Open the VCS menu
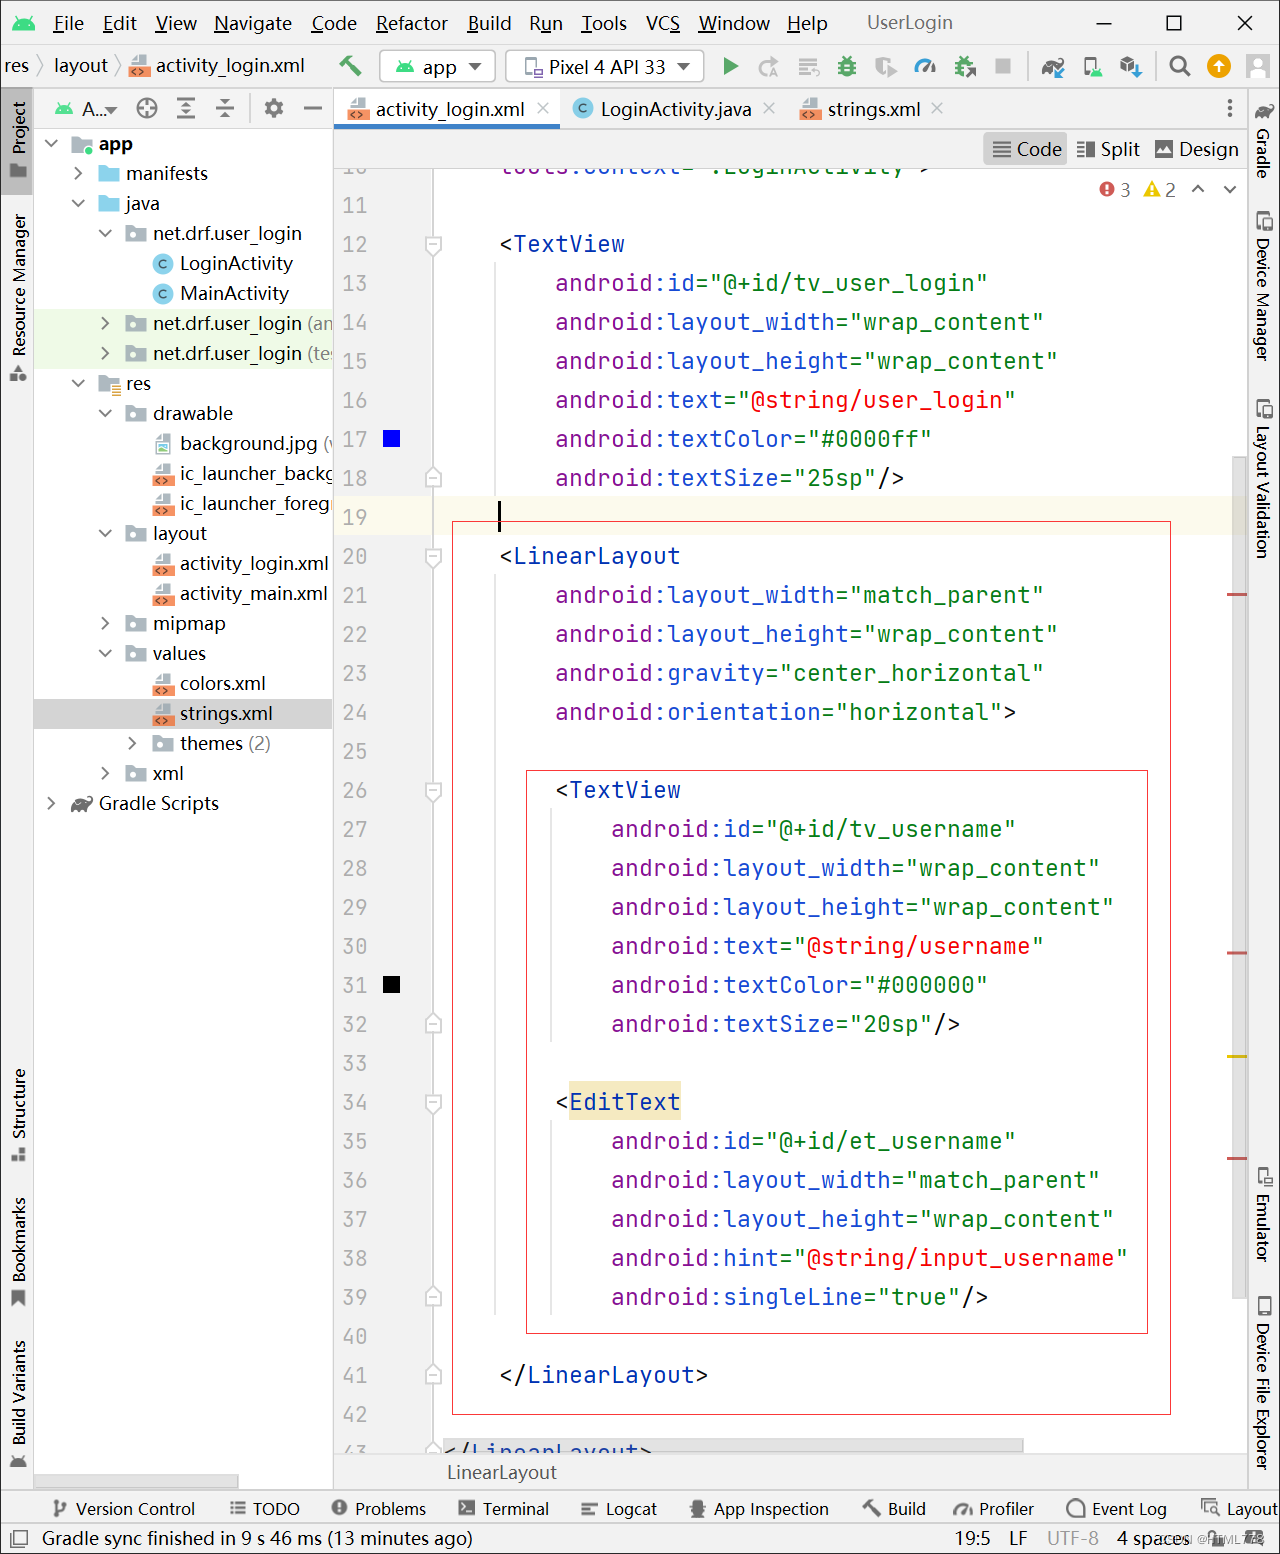This screenshot has width=1280, height=1554. (662, 23)
